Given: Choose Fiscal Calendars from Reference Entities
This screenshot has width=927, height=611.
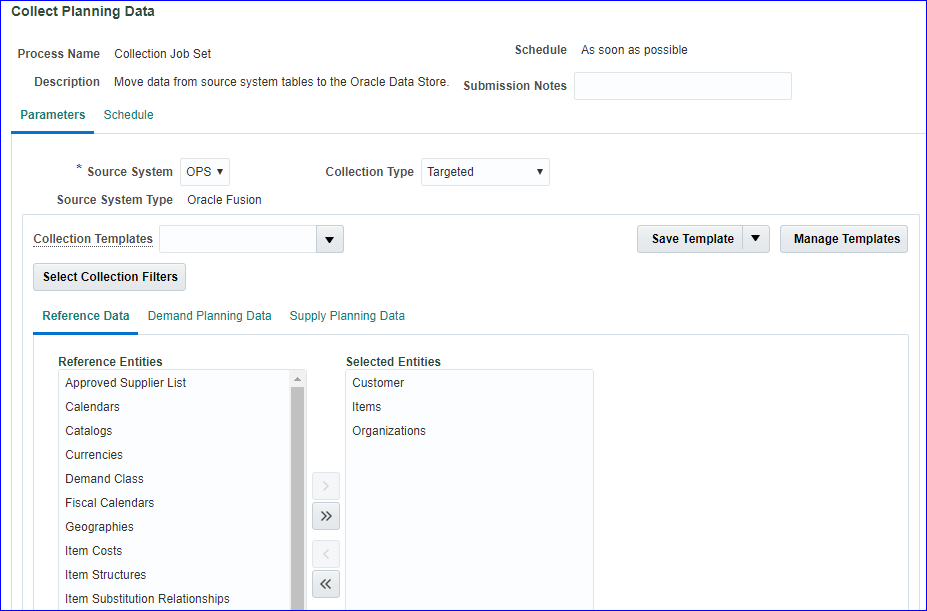Looking at the screenshot, I should point(110,503).
